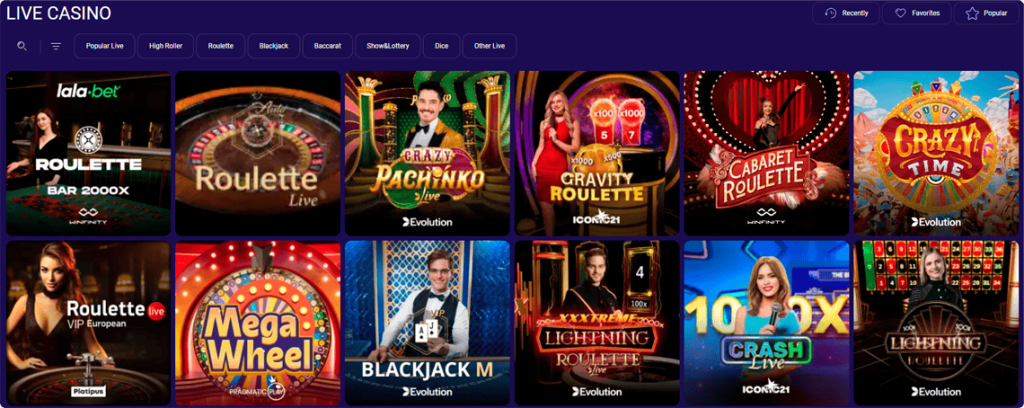Click the Popular star icon
The width and height of the screenshot is (1024, 408).
972,13
